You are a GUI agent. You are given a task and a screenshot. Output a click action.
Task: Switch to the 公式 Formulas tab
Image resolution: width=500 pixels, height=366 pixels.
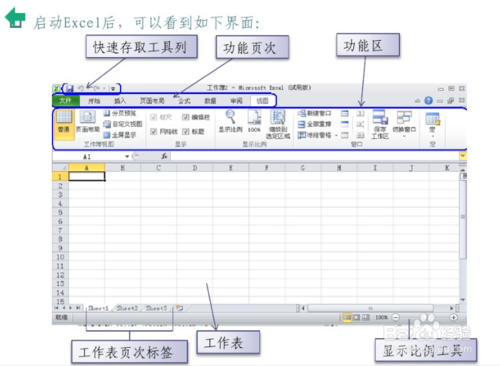click(184, 101)
